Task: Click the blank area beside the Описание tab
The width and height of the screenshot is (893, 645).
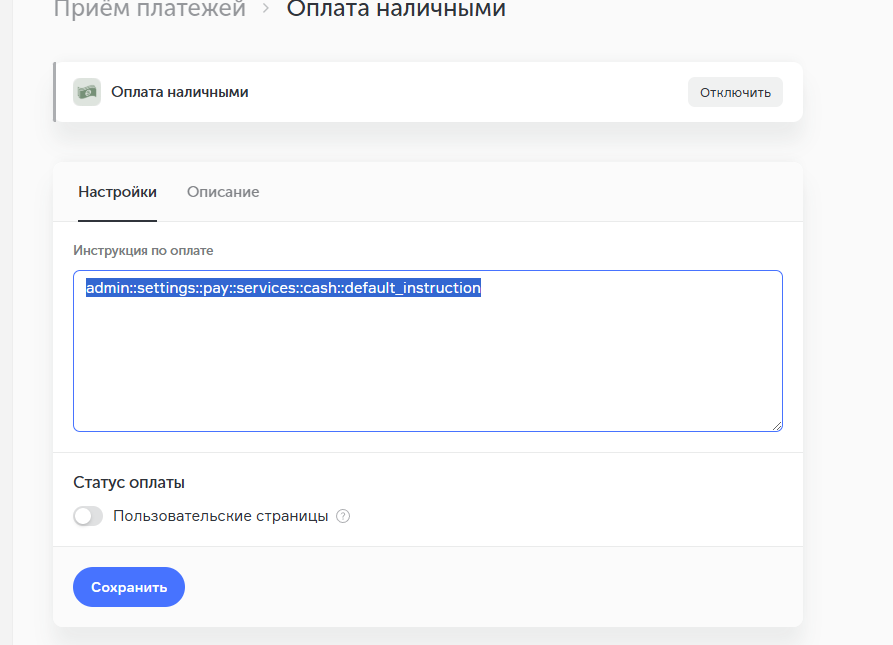Action: pos(520,192)
